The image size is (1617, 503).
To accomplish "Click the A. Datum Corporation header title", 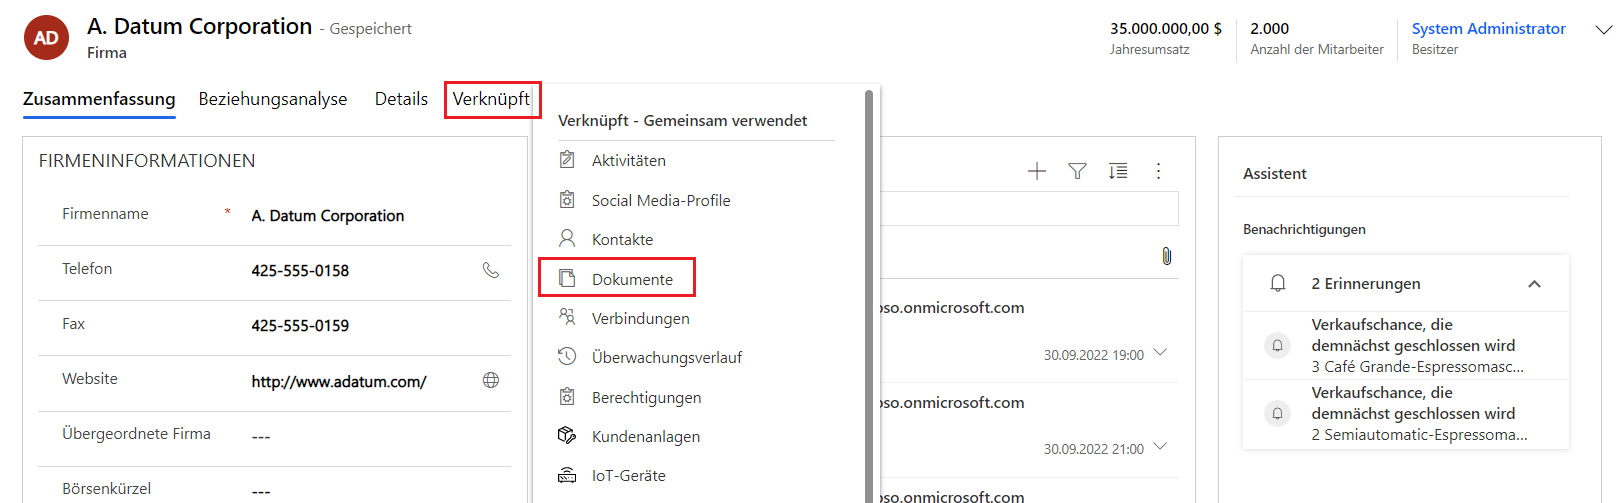I will coord(200,27).
